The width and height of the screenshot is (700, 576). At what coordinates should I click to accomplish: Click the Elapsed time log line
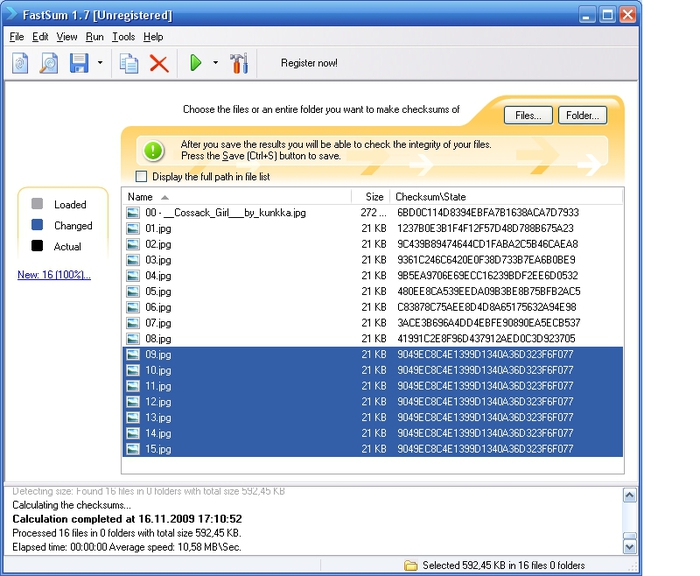point(127,547)
